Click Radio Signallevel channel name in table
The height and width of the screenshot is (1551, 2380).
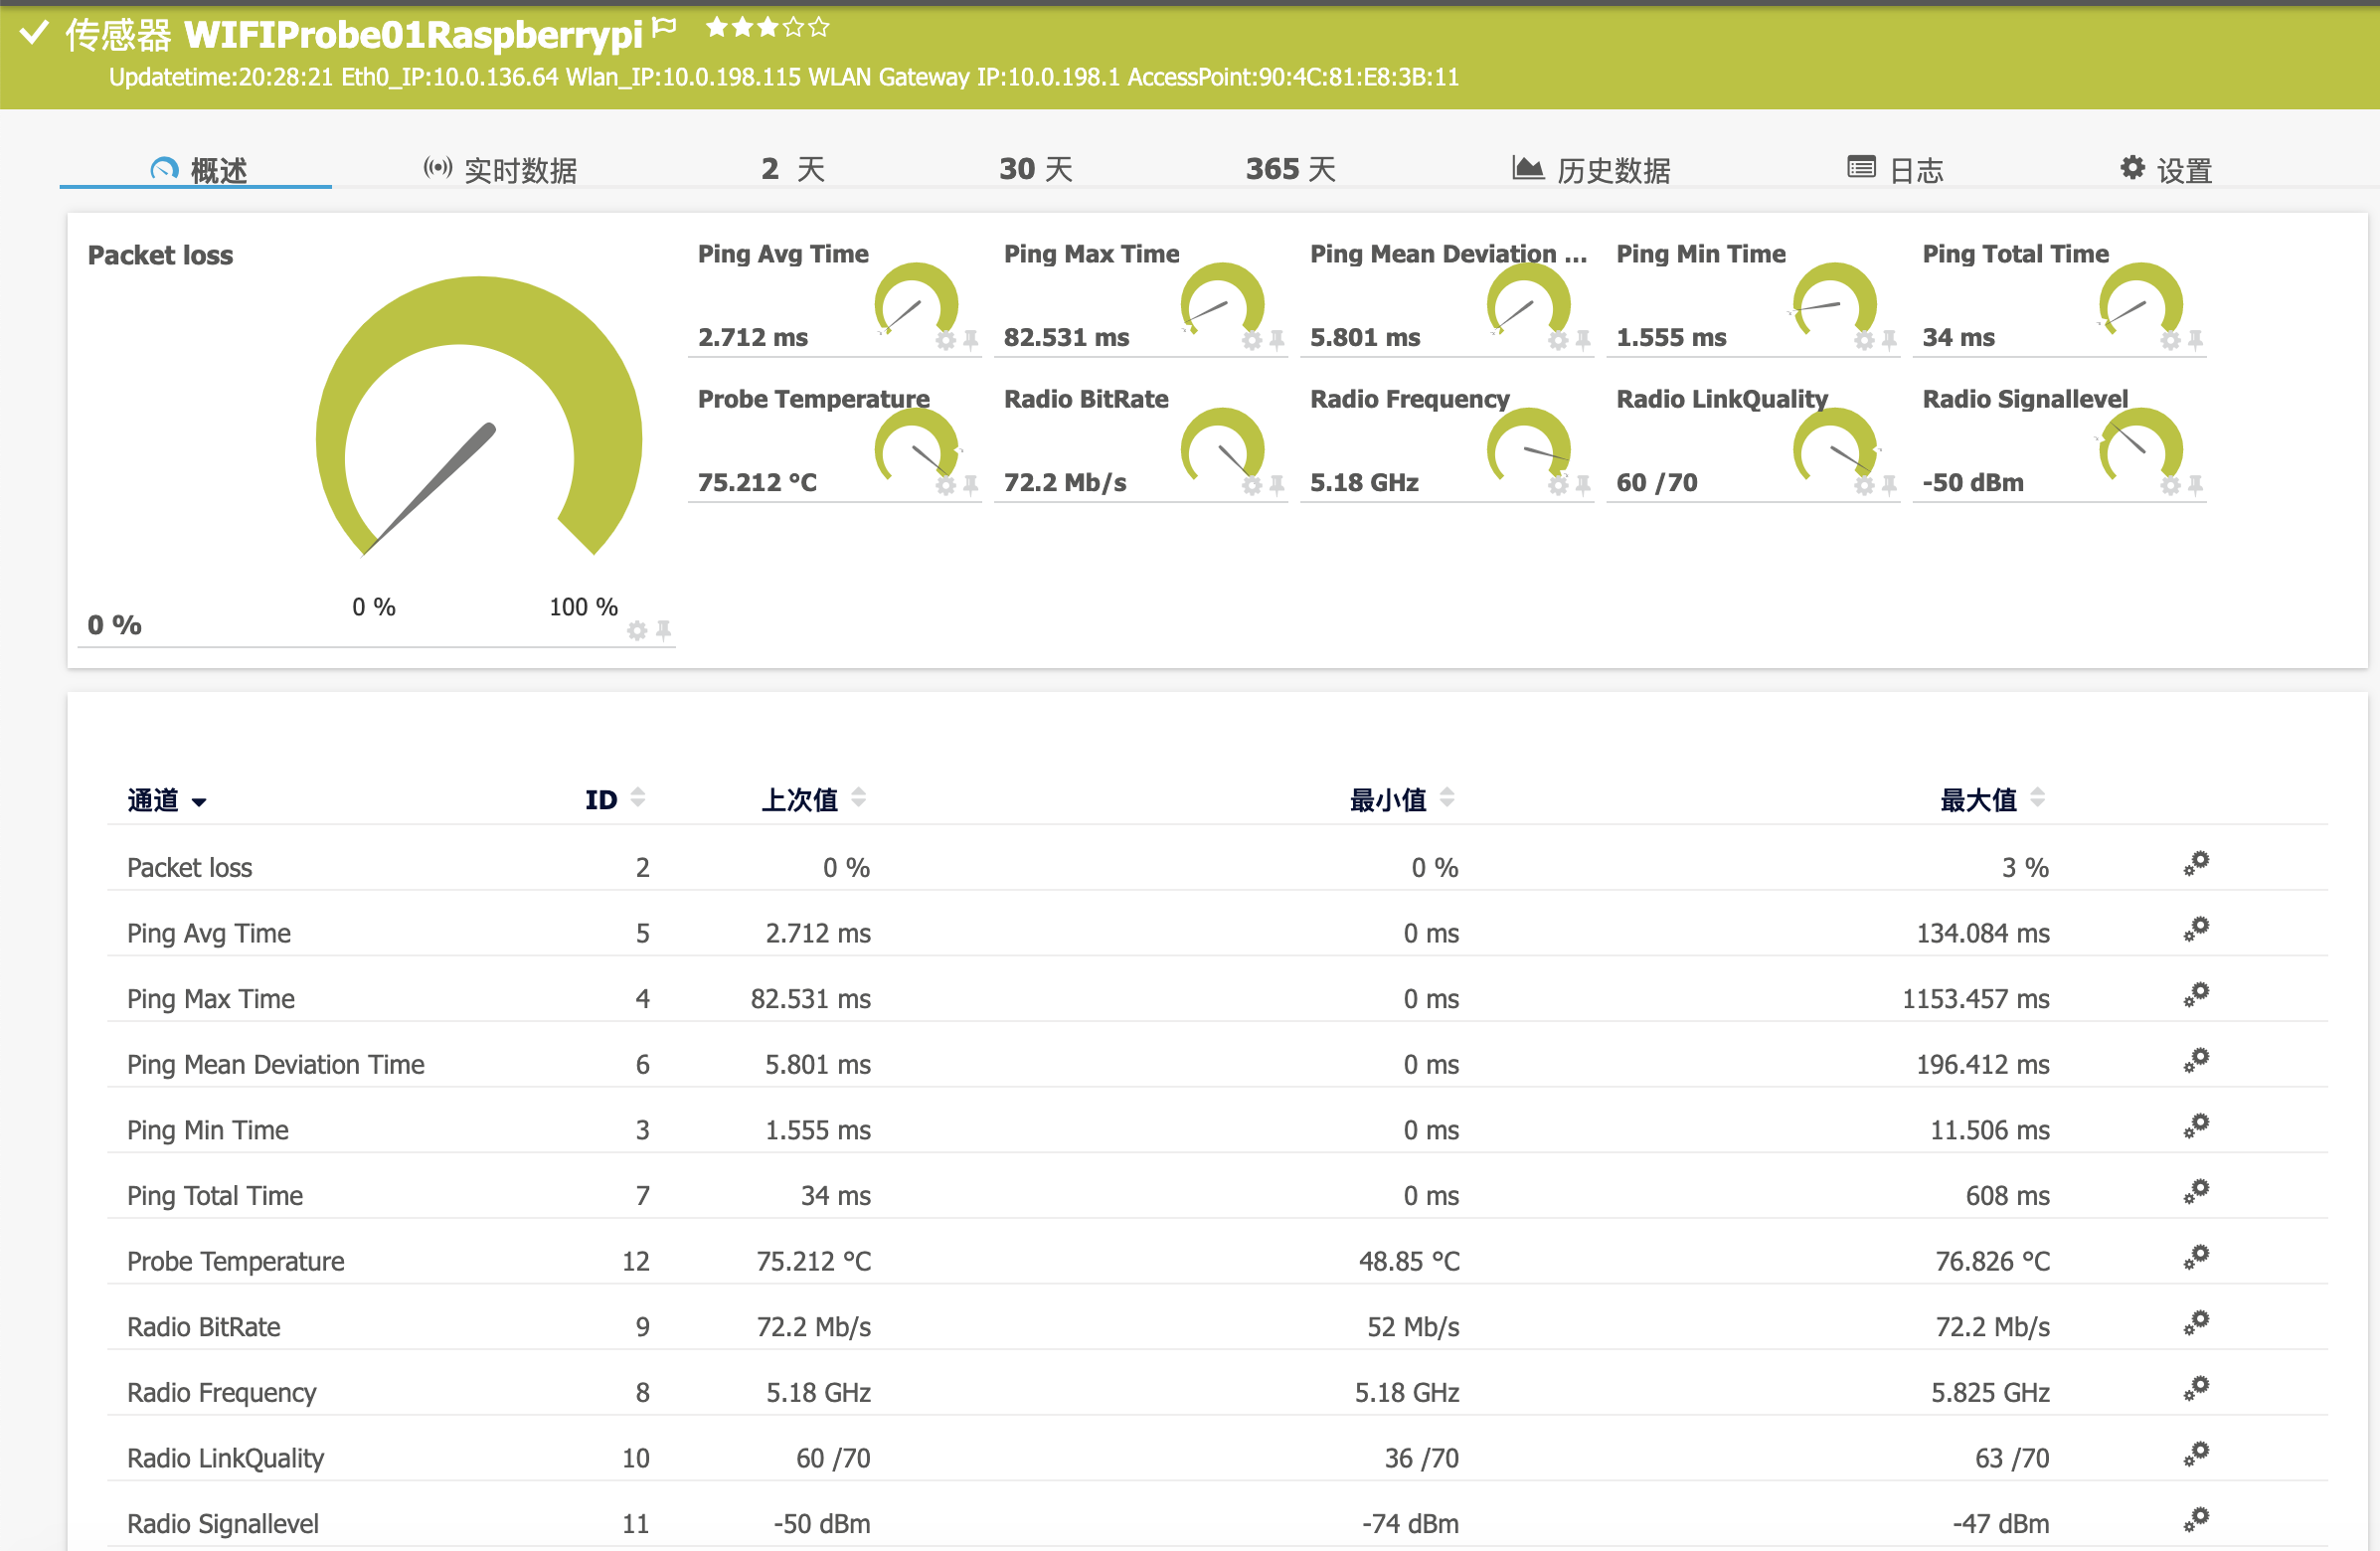coord(222,1523)
